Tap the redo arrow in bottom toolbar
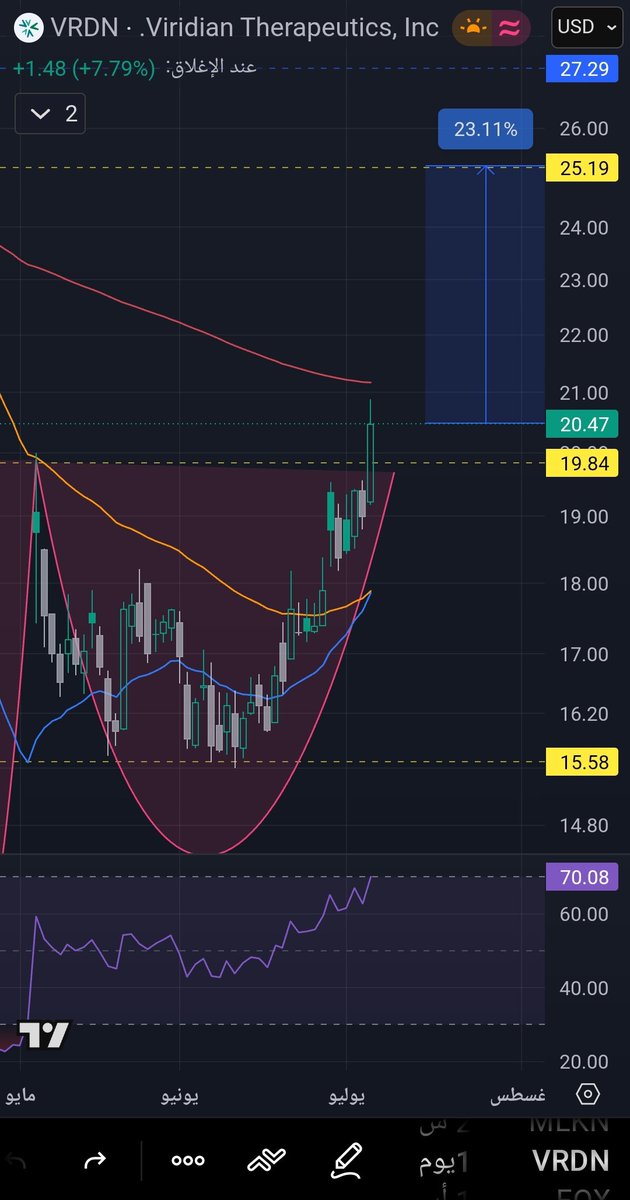This screenshot has width=630, height=1200. click(x=95, y=1160)
